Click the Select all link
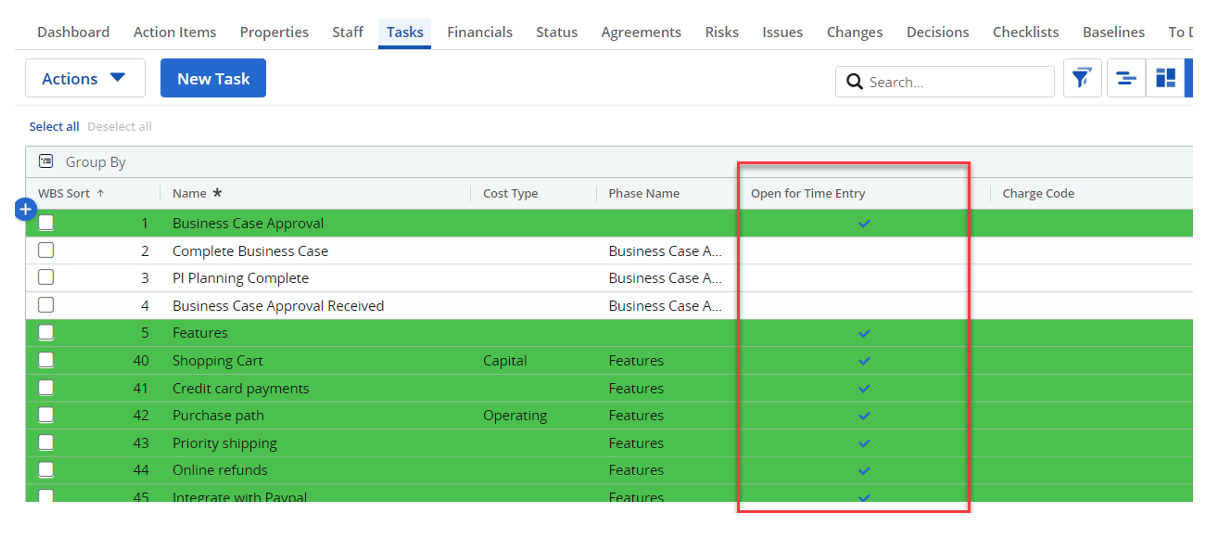 pyautogui.click(x=54, y=126)
